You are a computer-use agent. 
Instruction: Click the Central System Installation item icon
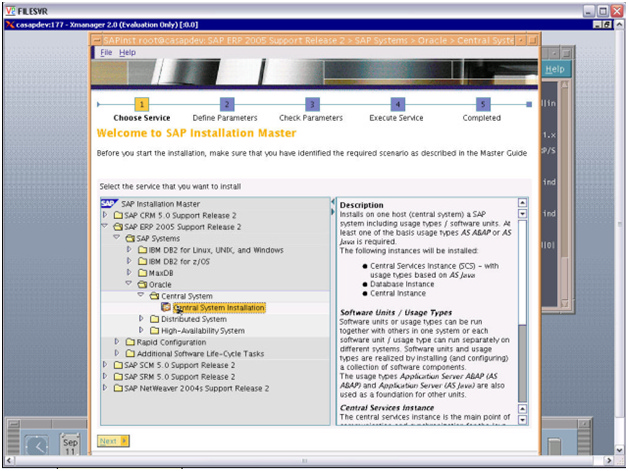point(167,308)
